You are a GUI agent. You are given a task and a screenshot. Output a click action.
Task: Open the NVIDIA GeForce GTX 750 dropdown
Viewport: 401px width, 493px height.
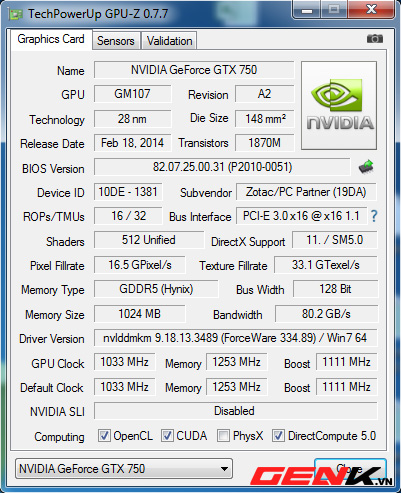coord(124,469)
